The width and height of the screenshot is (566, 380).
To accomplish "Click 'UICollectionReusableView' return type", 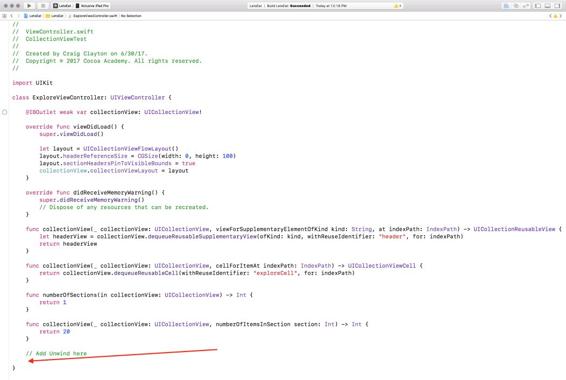I will pyautogui.click(x=514, y=229).
